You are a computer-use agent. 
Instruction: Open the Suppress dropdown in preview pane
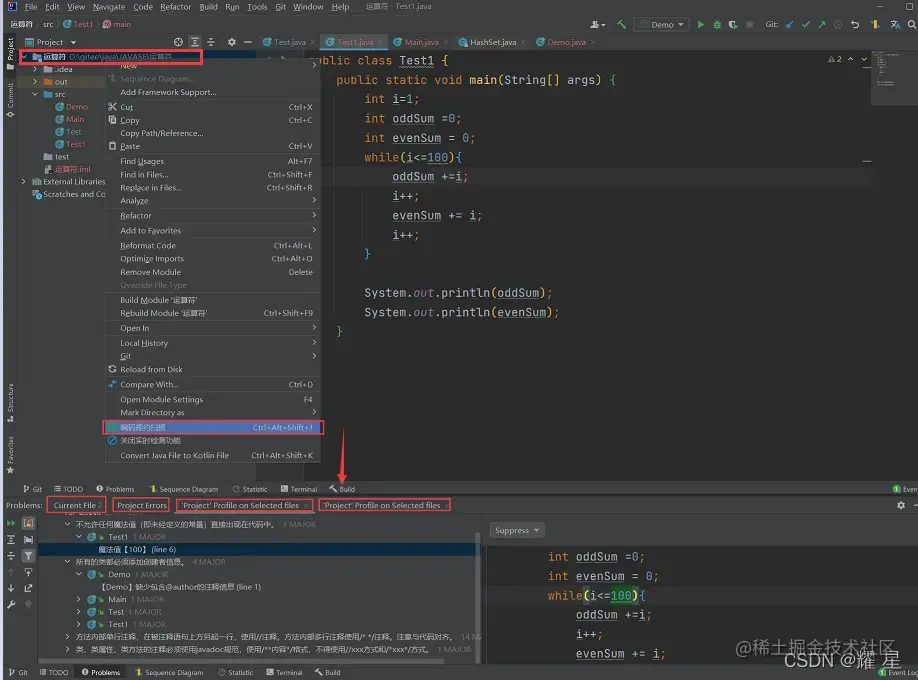click(x=516, y=530)
